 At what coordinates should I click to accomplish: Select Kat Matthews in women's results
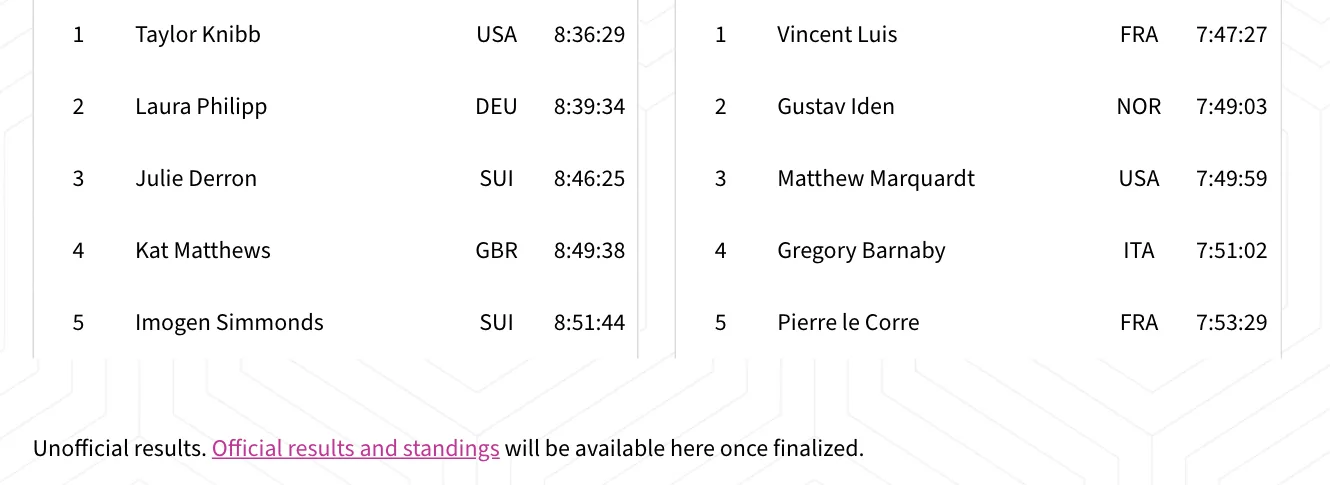point(203,250)
